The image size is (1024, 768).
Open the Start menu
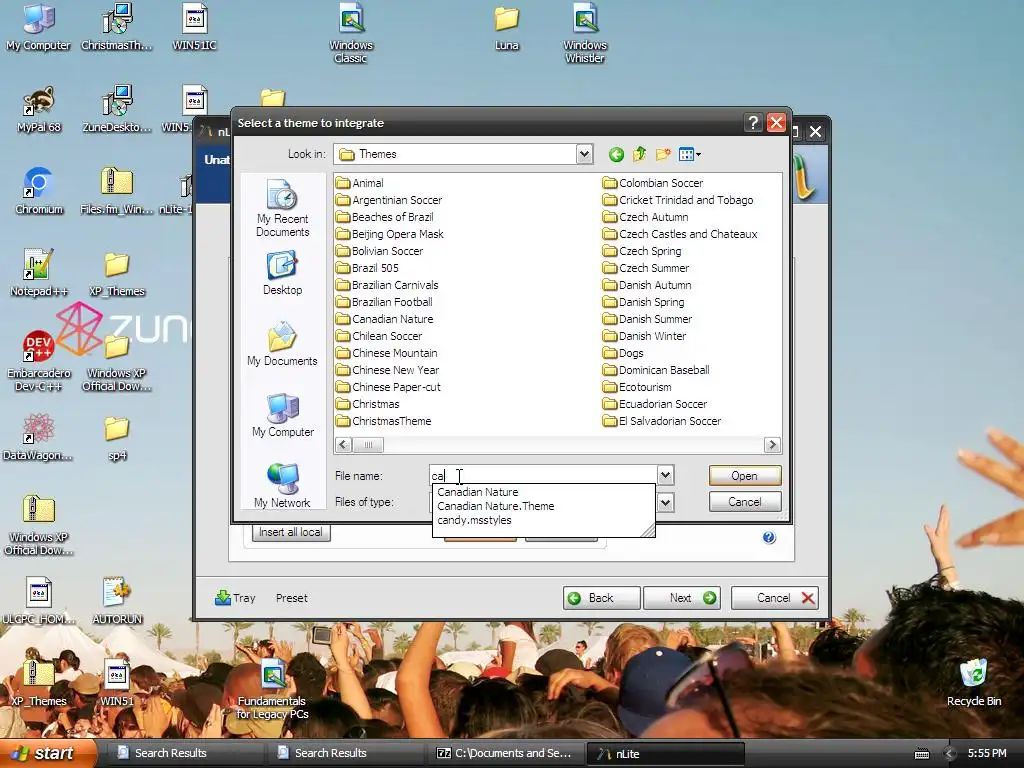48,753
